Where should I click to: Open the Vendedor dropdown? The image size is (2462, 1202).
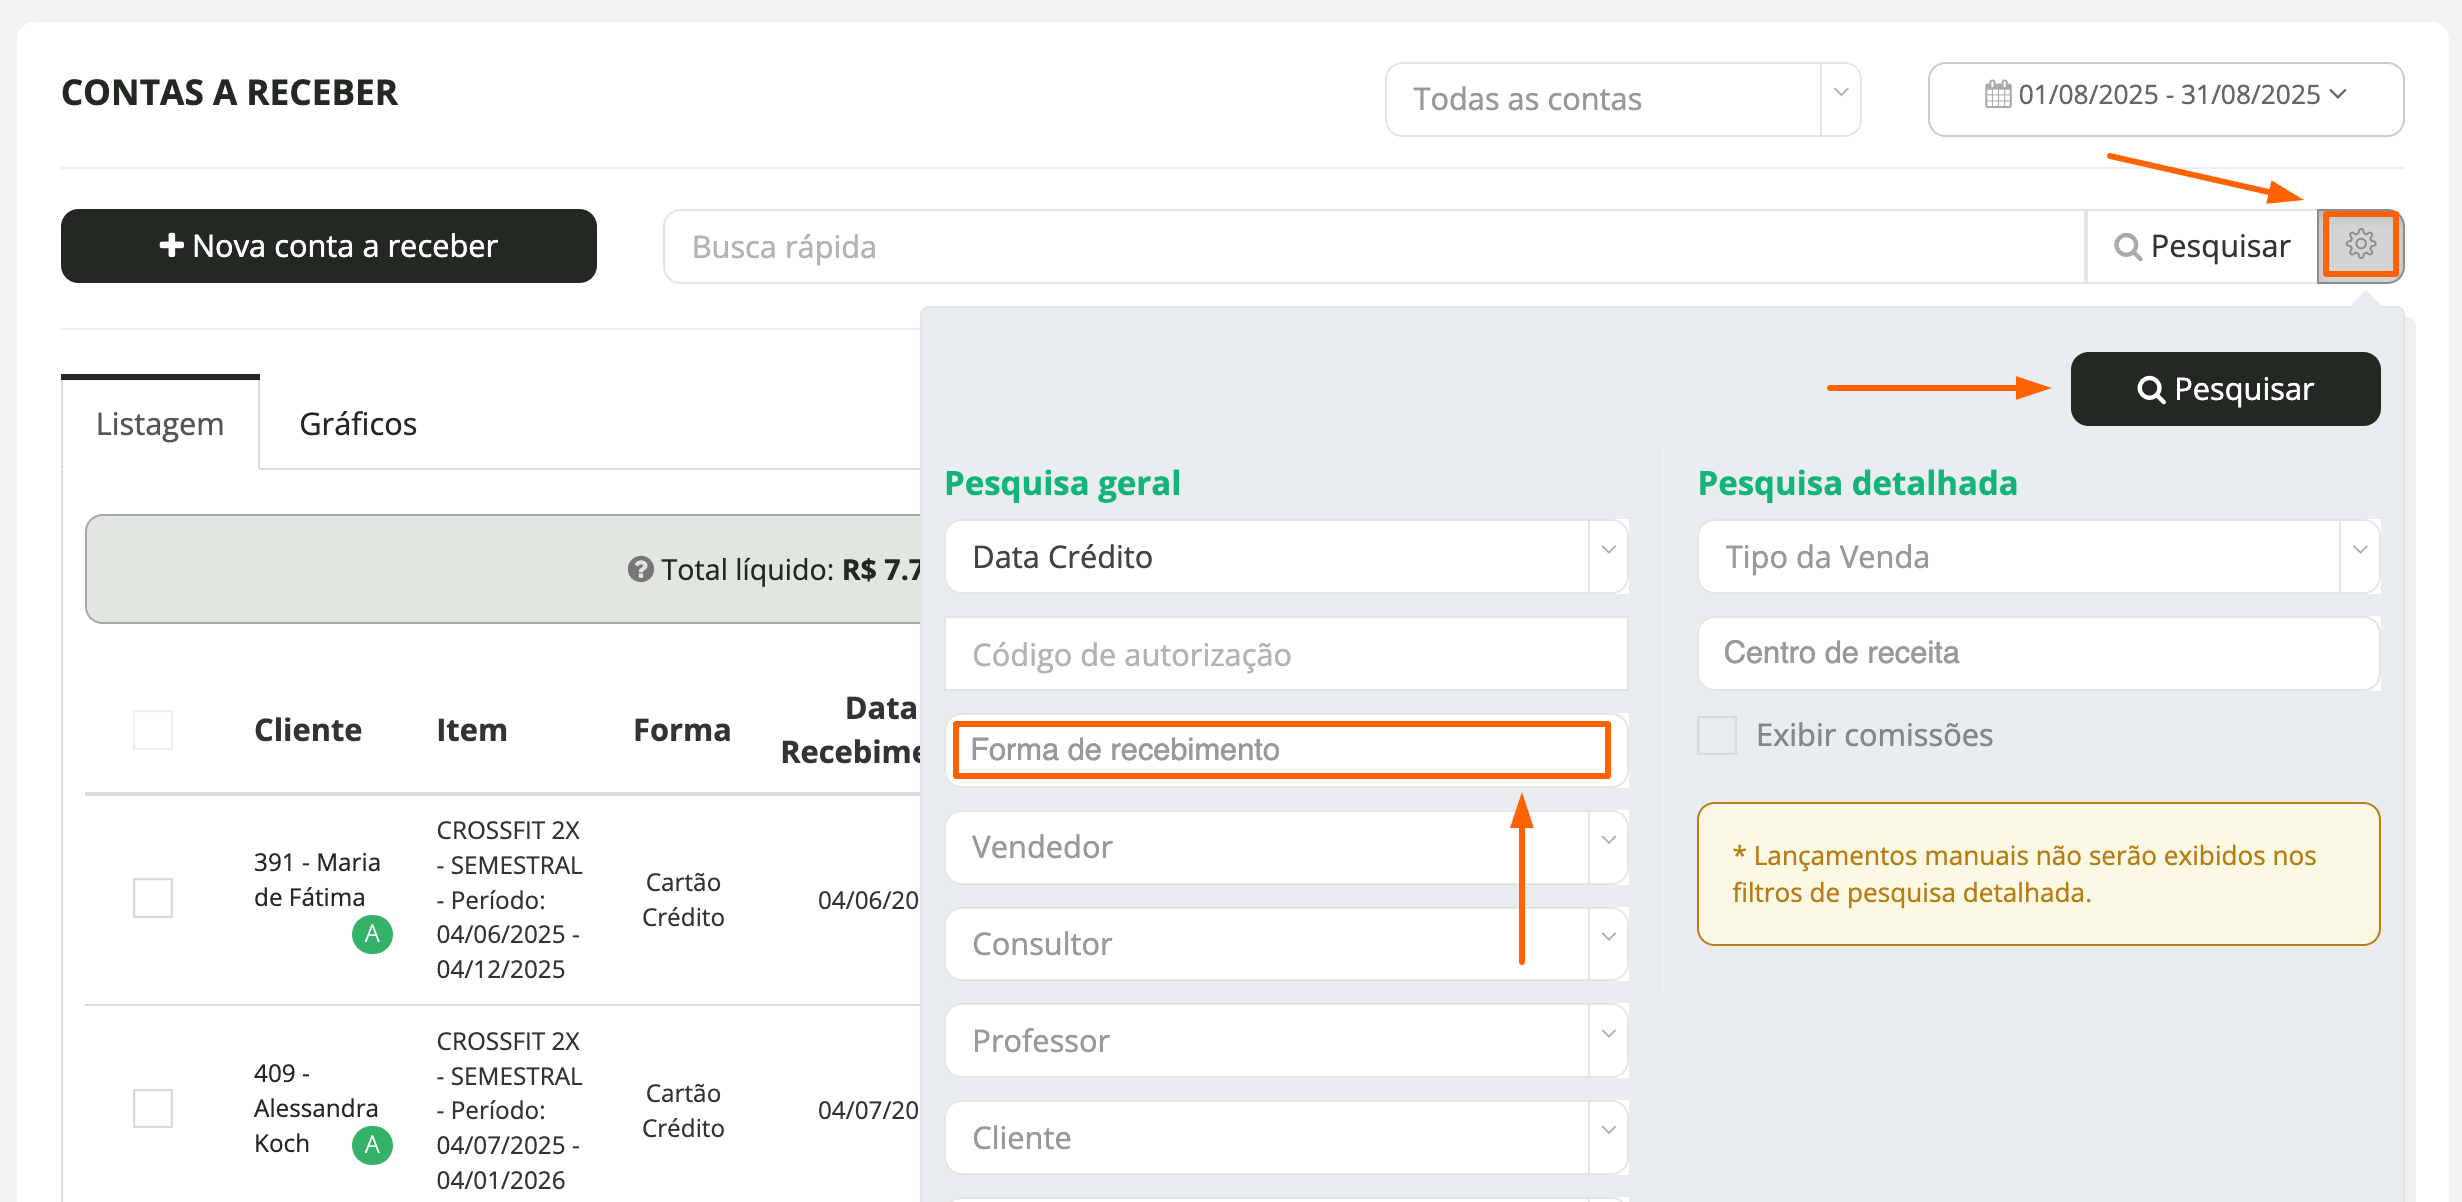(1285, 847)
